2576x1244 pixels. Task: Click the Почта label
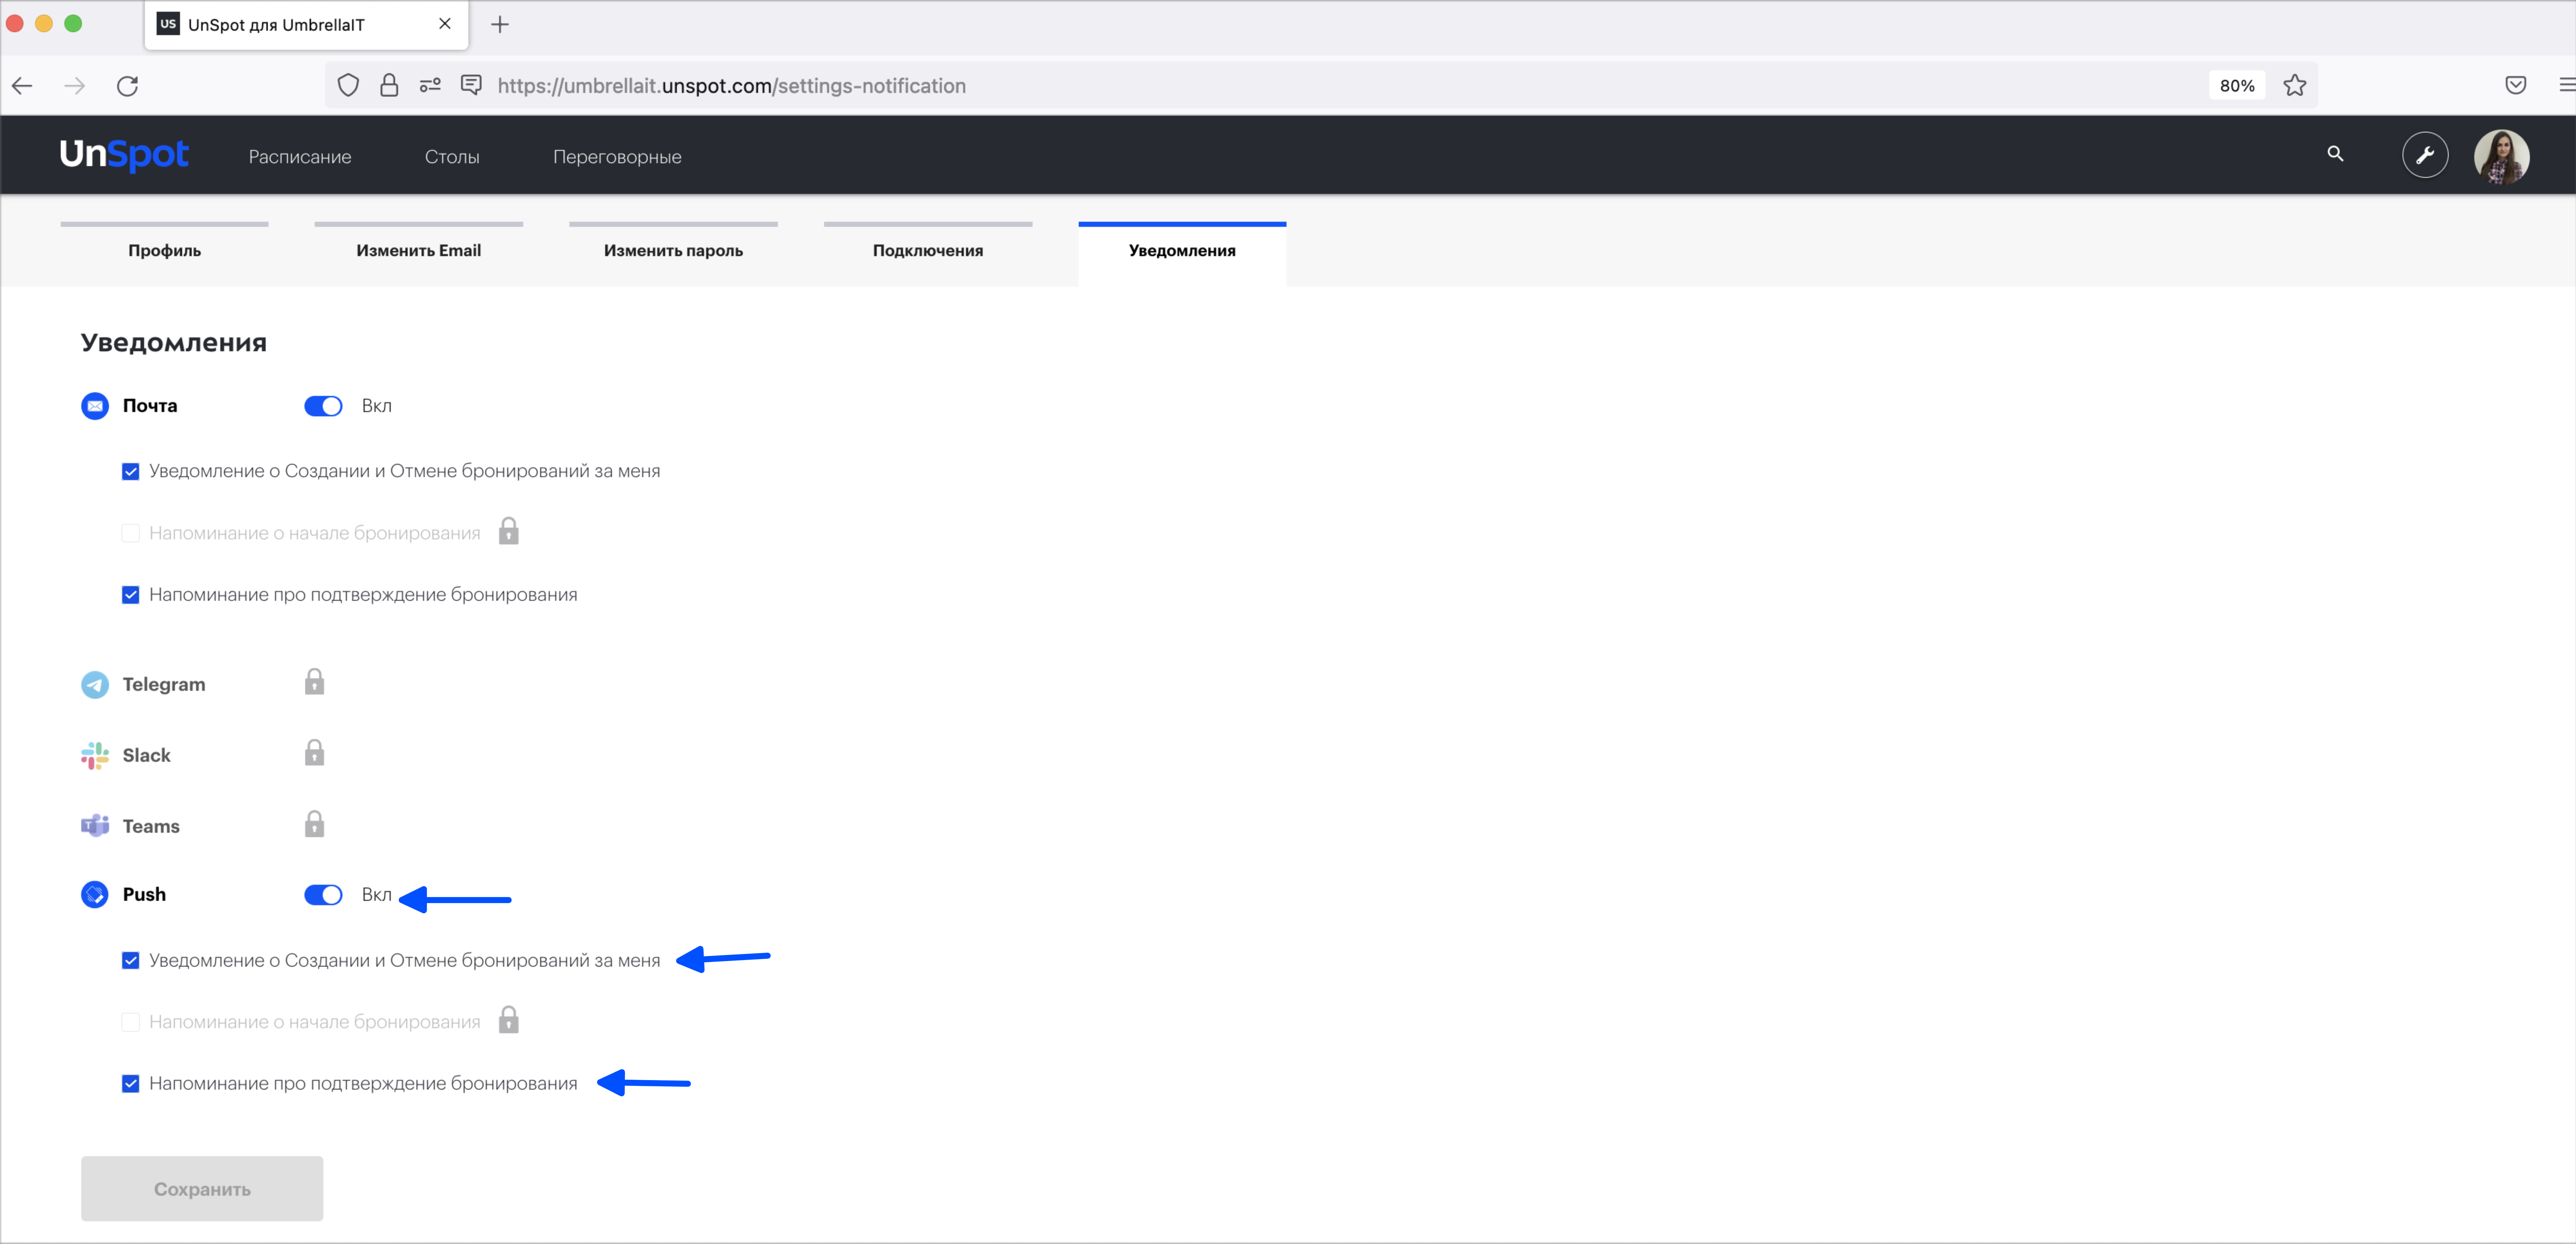coord(150,406)
